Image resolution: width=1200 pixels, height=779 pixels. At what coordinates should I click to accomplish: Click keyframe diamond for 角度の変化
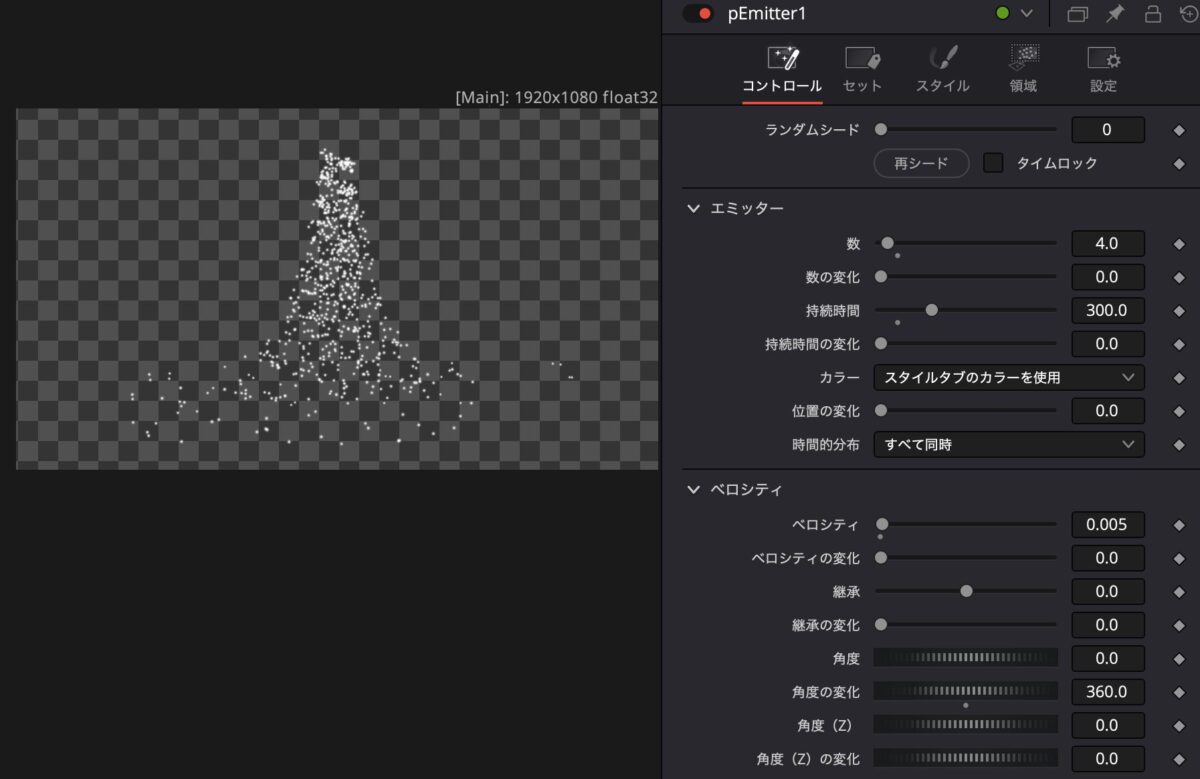pos(1179,692)
